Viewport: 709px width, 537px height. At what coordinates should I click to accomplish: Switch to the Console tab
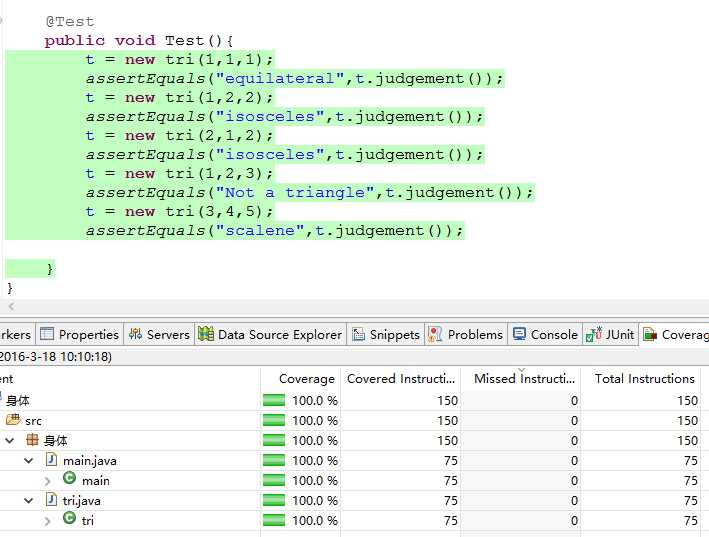545,334
